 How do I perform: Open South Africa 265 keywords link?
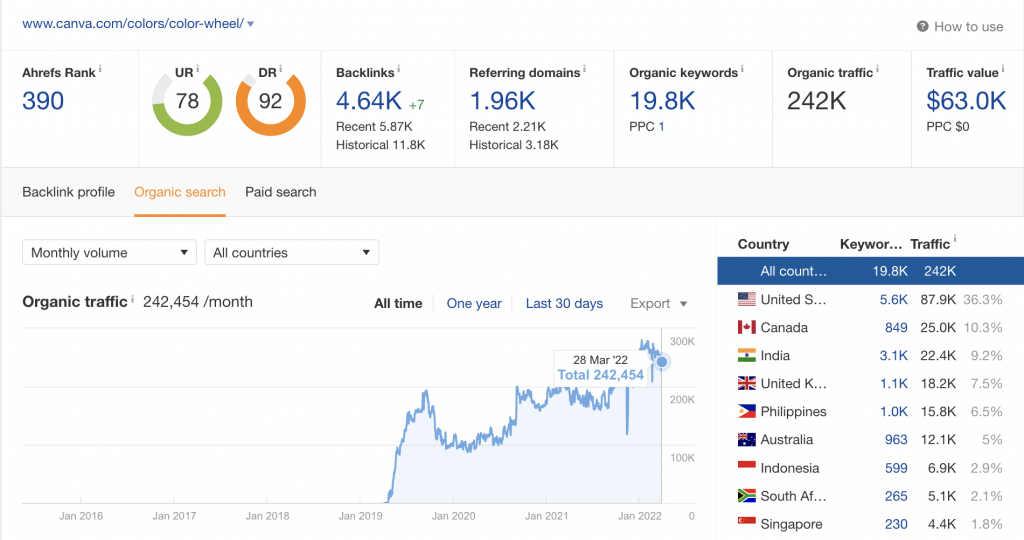896,496
